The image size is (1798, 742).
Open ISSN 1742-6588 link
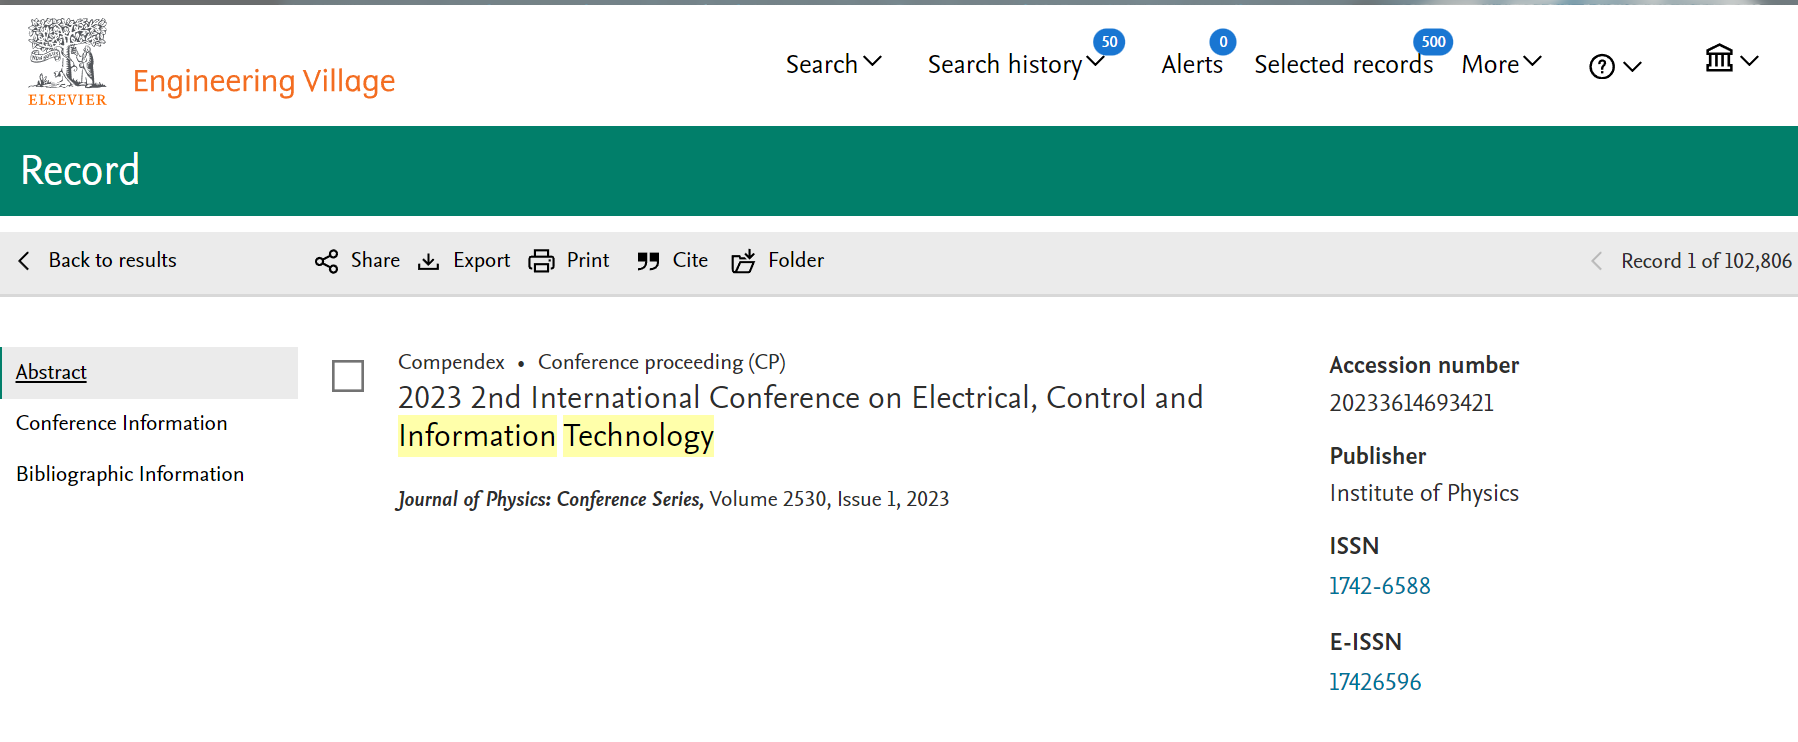tap(1380, 586)
